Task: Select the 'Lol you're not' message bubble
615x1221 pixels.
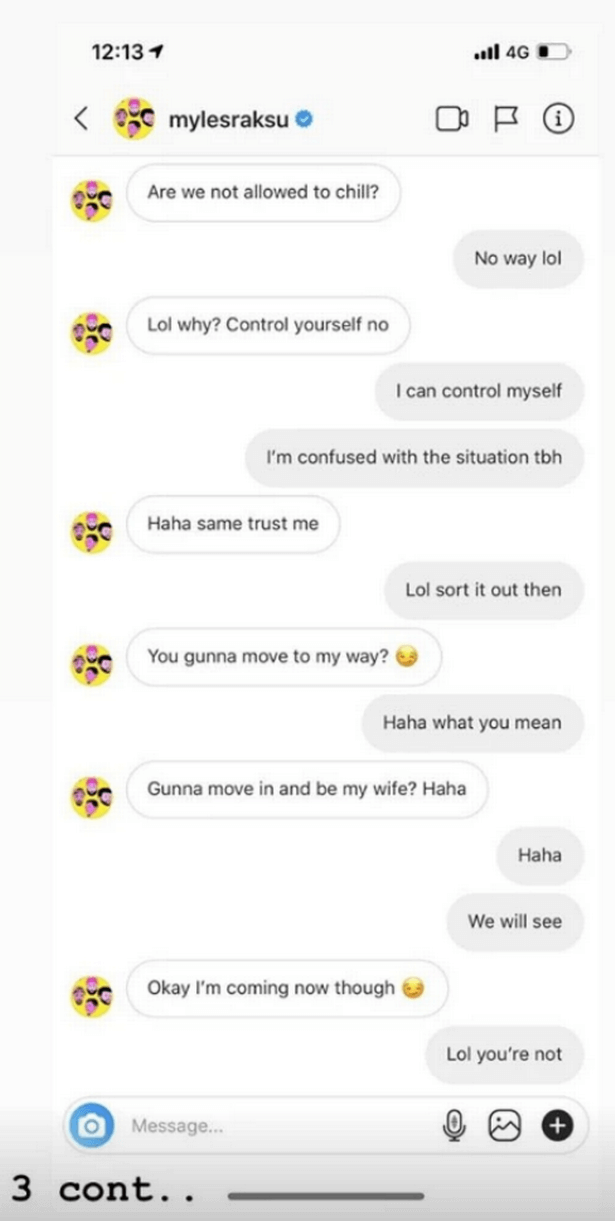Action: coord(504,1054)
